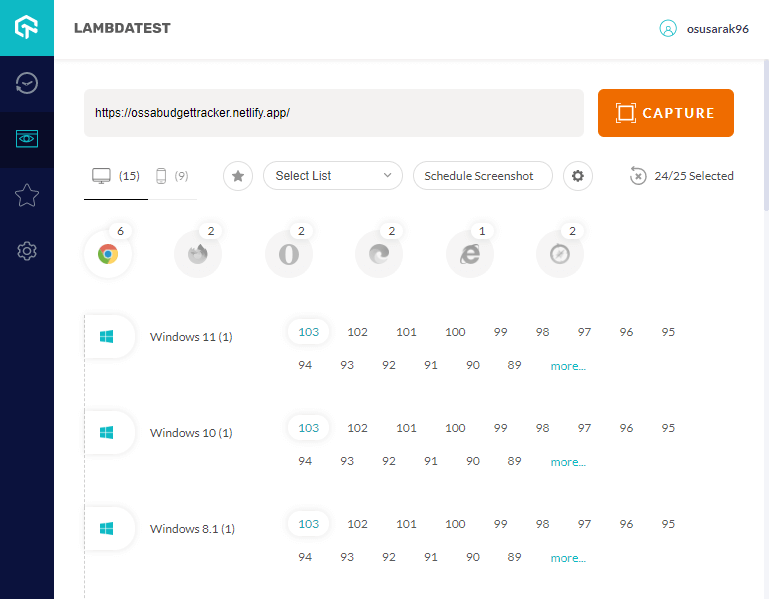This screenshot has height=600, width=769.
Task: Select version 97 for Windows 8.1
Action: tap(584, 524)
